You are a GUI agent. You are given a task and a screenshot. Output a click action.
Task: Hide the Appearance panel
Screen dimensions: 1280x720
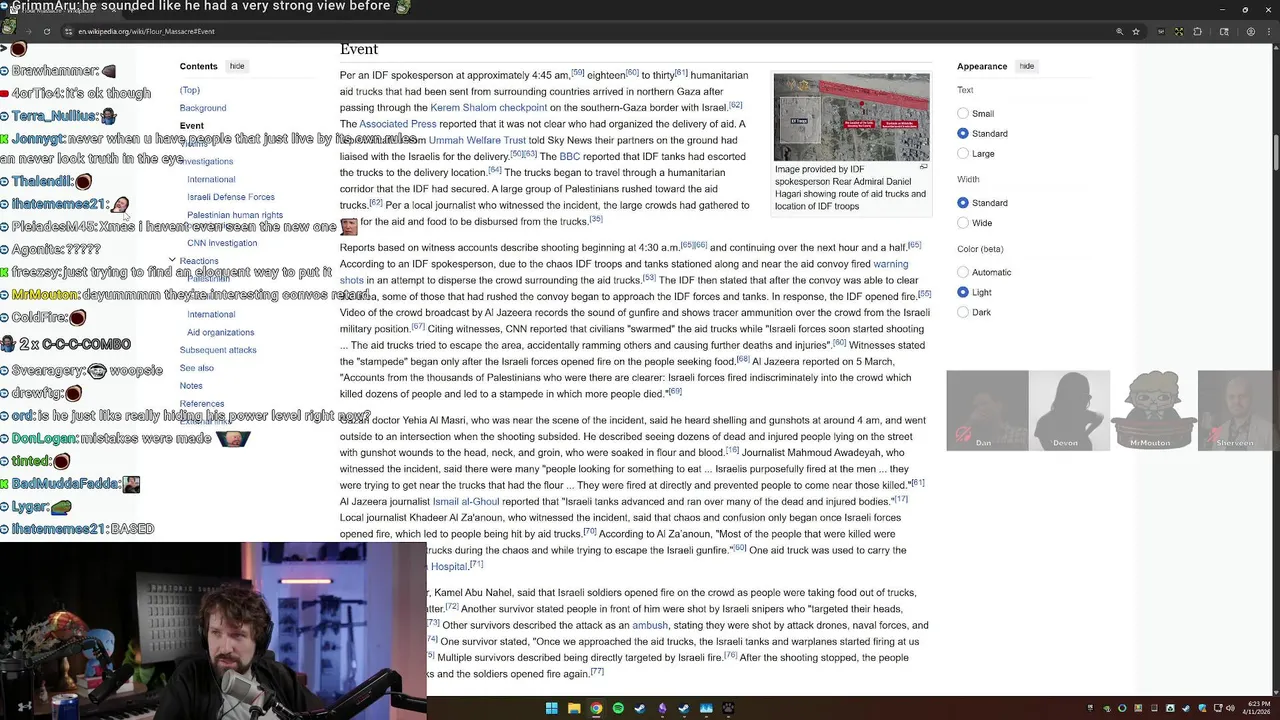click(1026, 66)
